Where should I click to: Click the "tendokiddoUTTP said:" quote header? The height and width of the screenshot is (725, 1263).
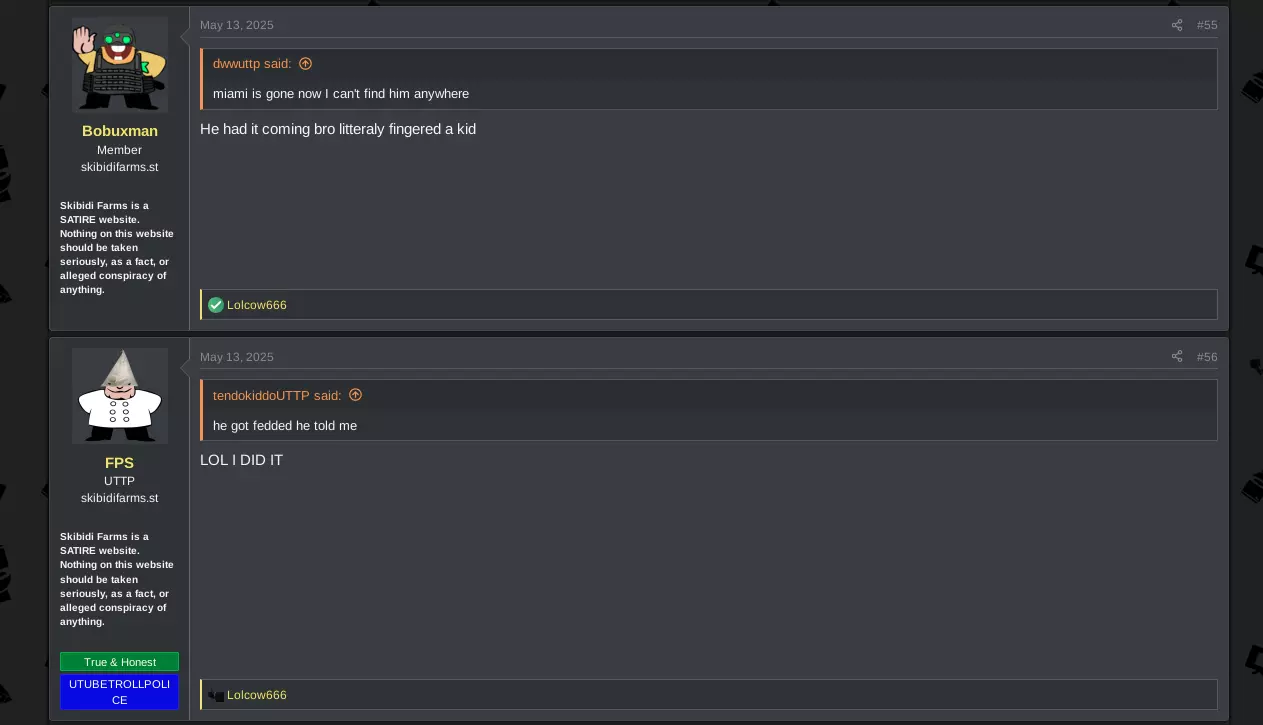point(277,395)
